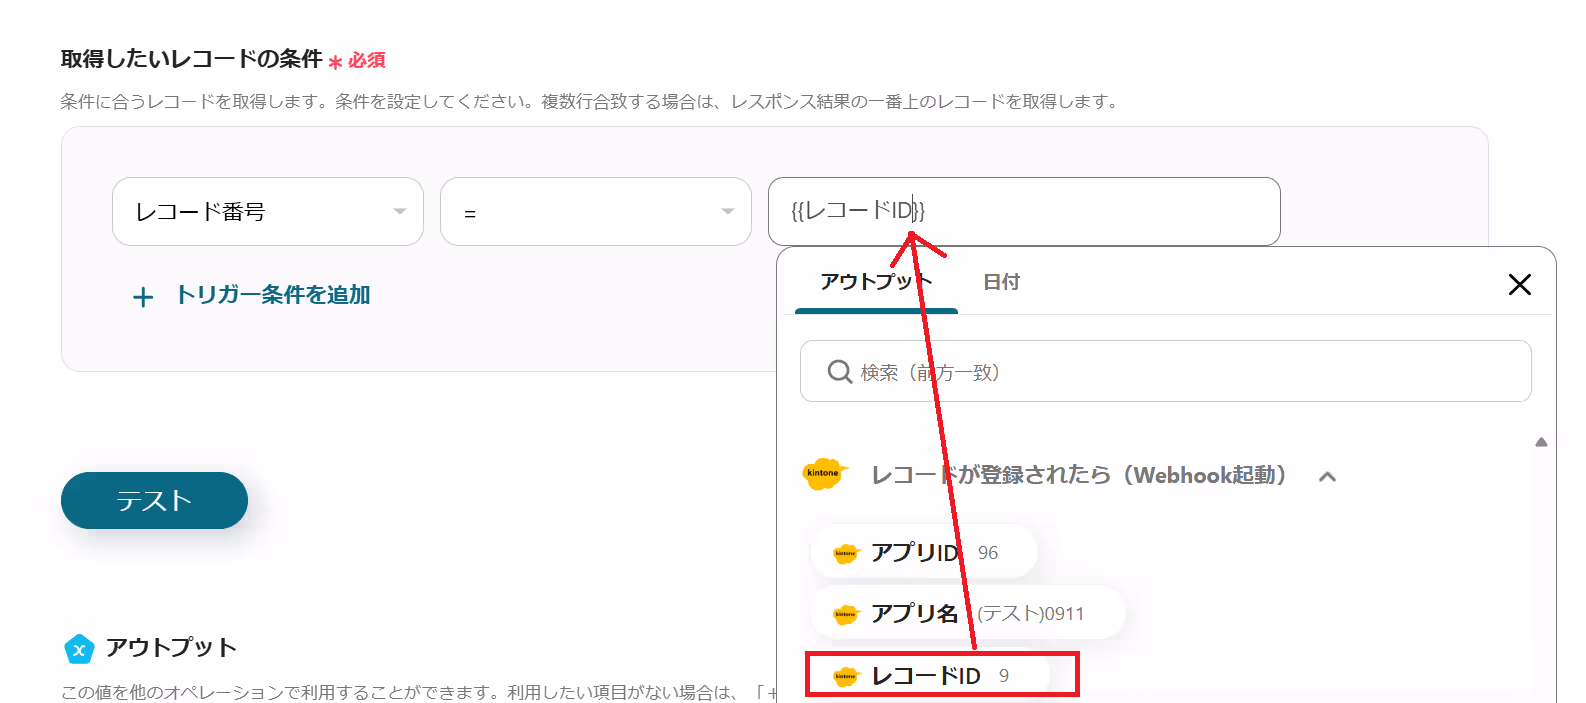Collapse the レコードが登録されたら section chevron
Screen dimensions: 1586x703
tap(1327, 477)
